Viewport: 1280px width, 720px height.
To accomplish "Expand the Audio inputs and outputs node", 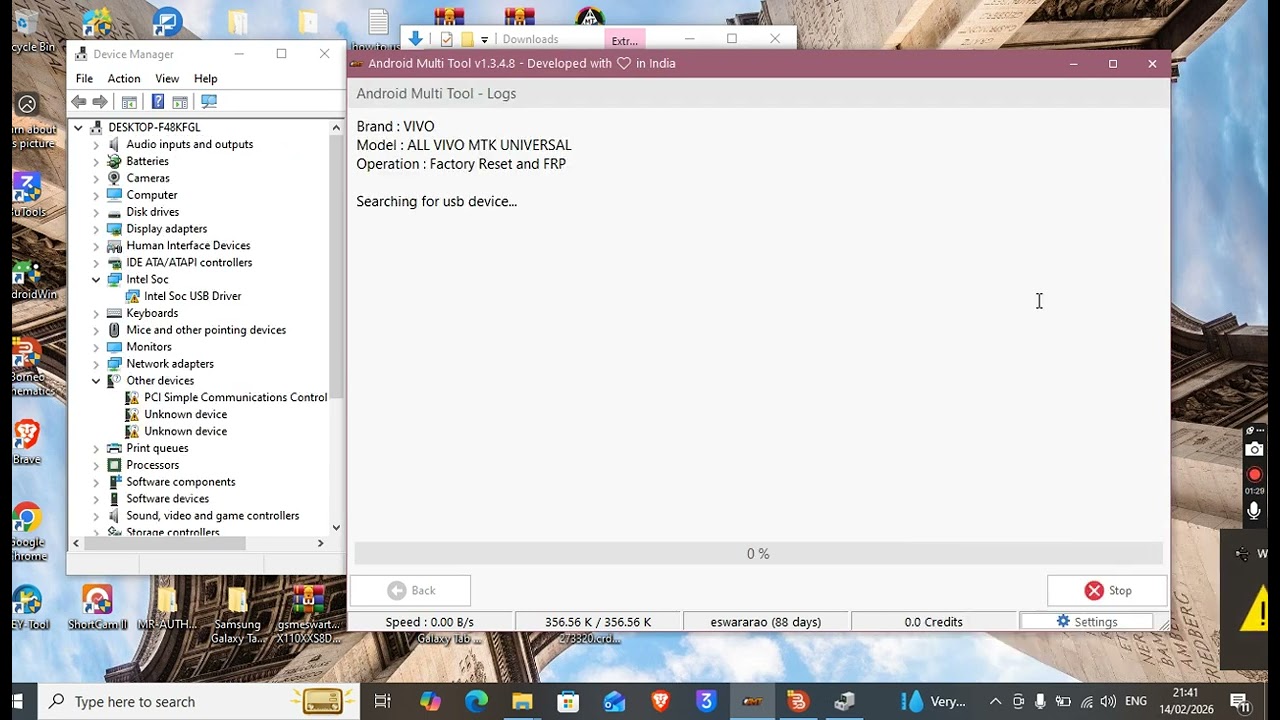I will [96, 144].
